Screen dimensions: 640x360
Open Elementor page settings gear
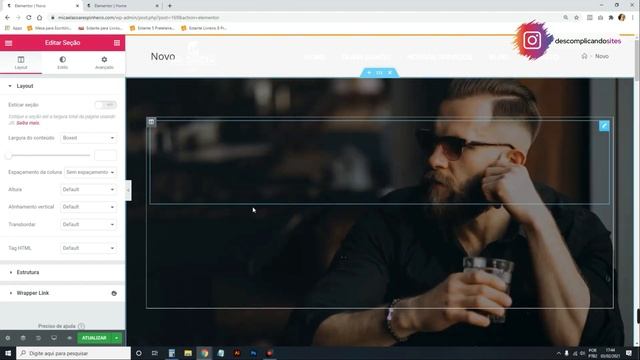(8, 338)
